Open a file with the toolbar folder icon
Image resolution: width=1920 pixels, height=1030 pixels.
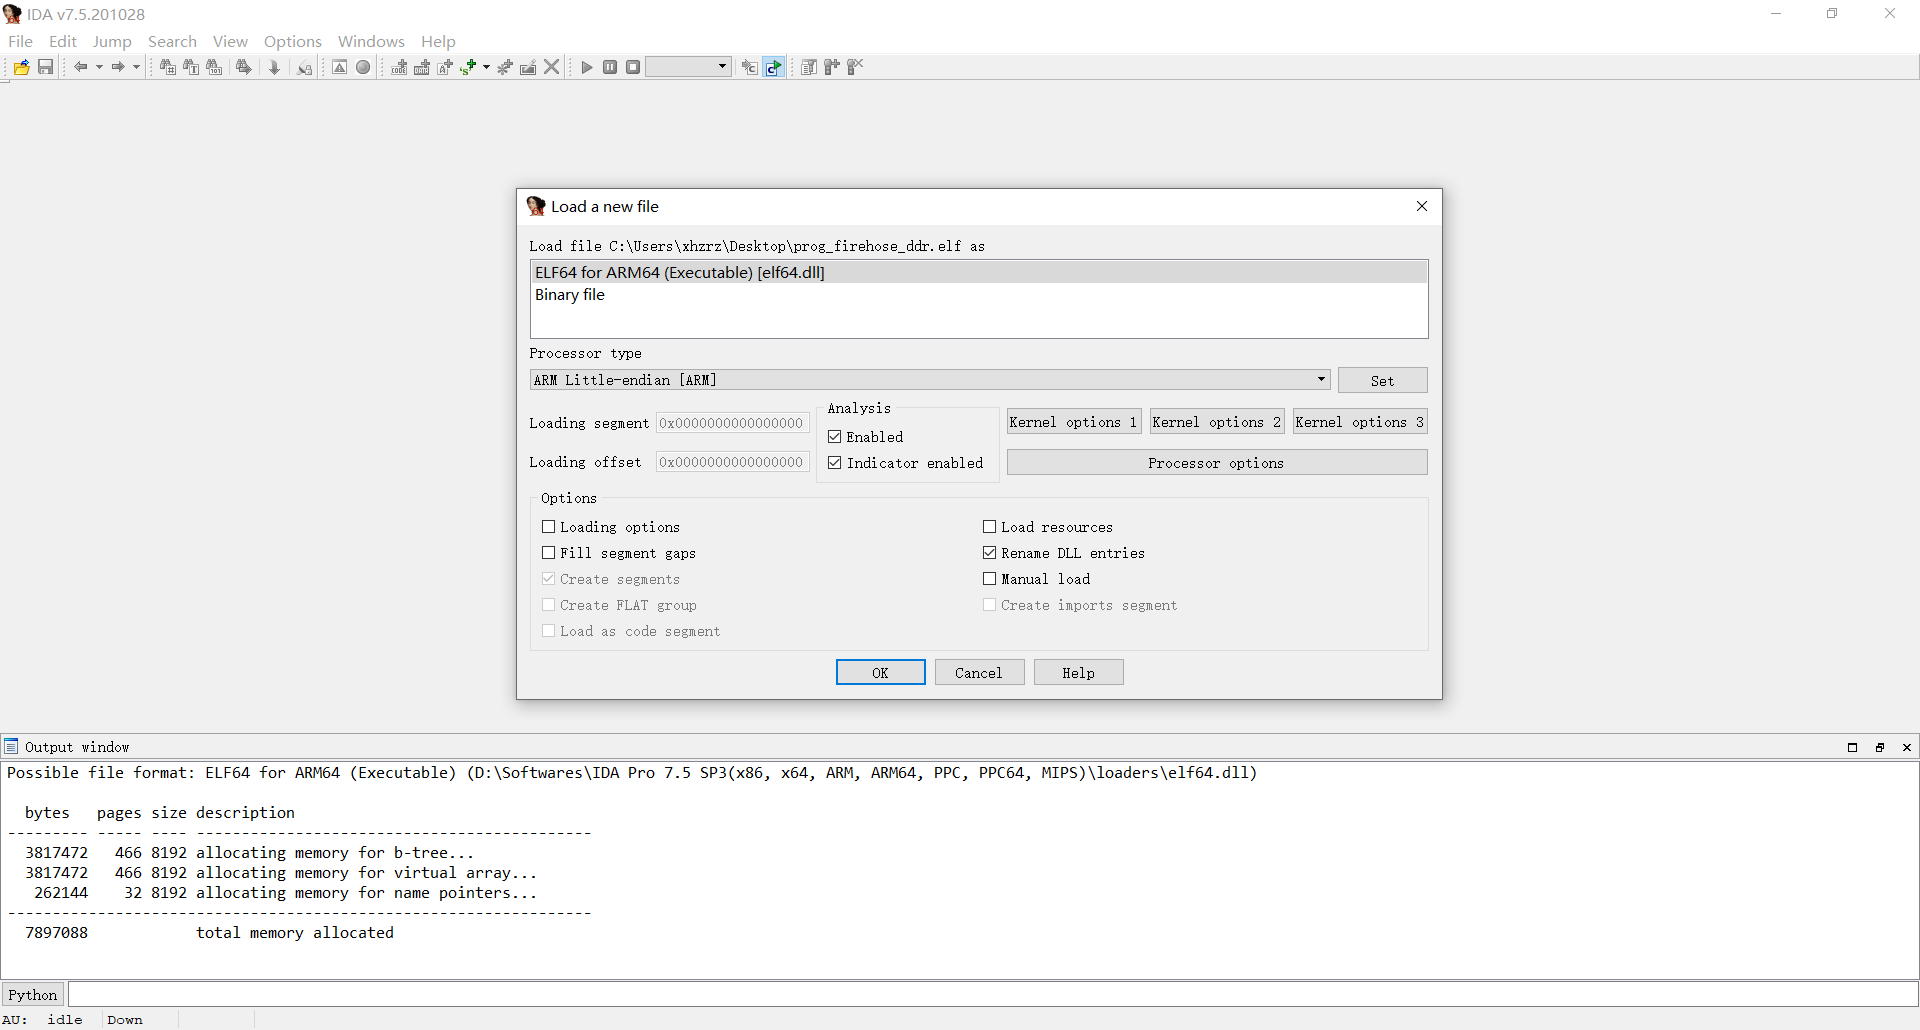[x=21, y=67]
